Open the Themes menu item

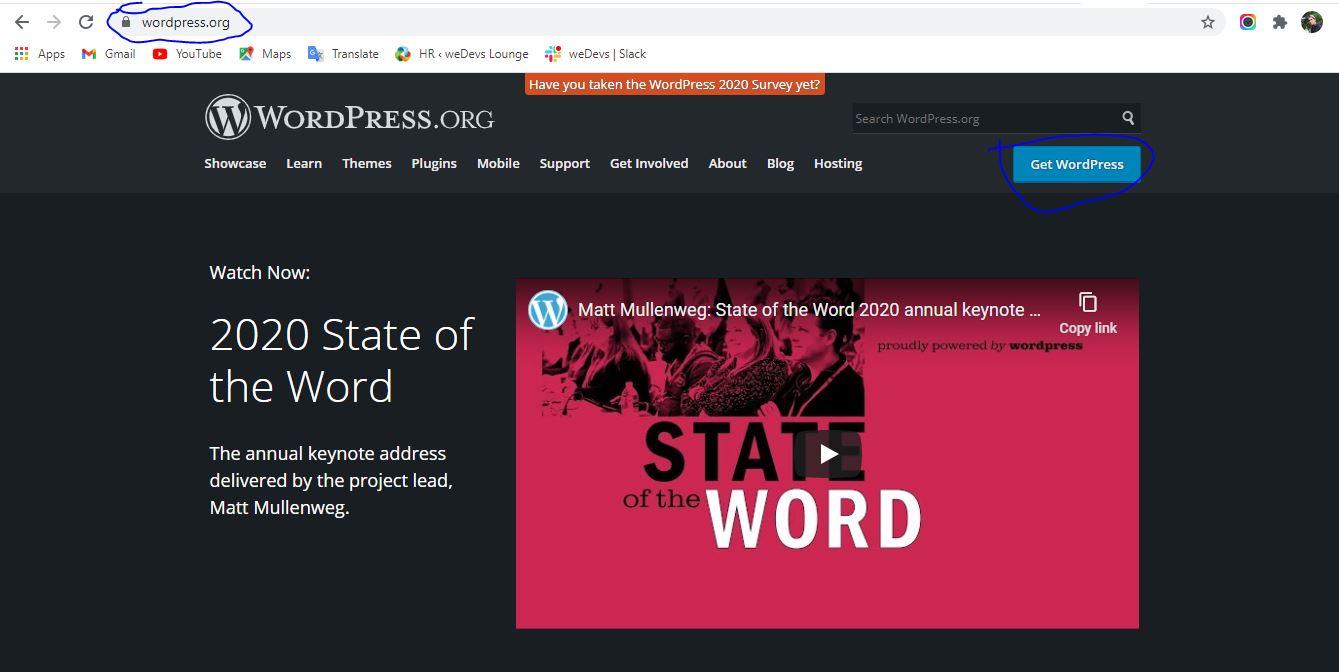point(367,163)
